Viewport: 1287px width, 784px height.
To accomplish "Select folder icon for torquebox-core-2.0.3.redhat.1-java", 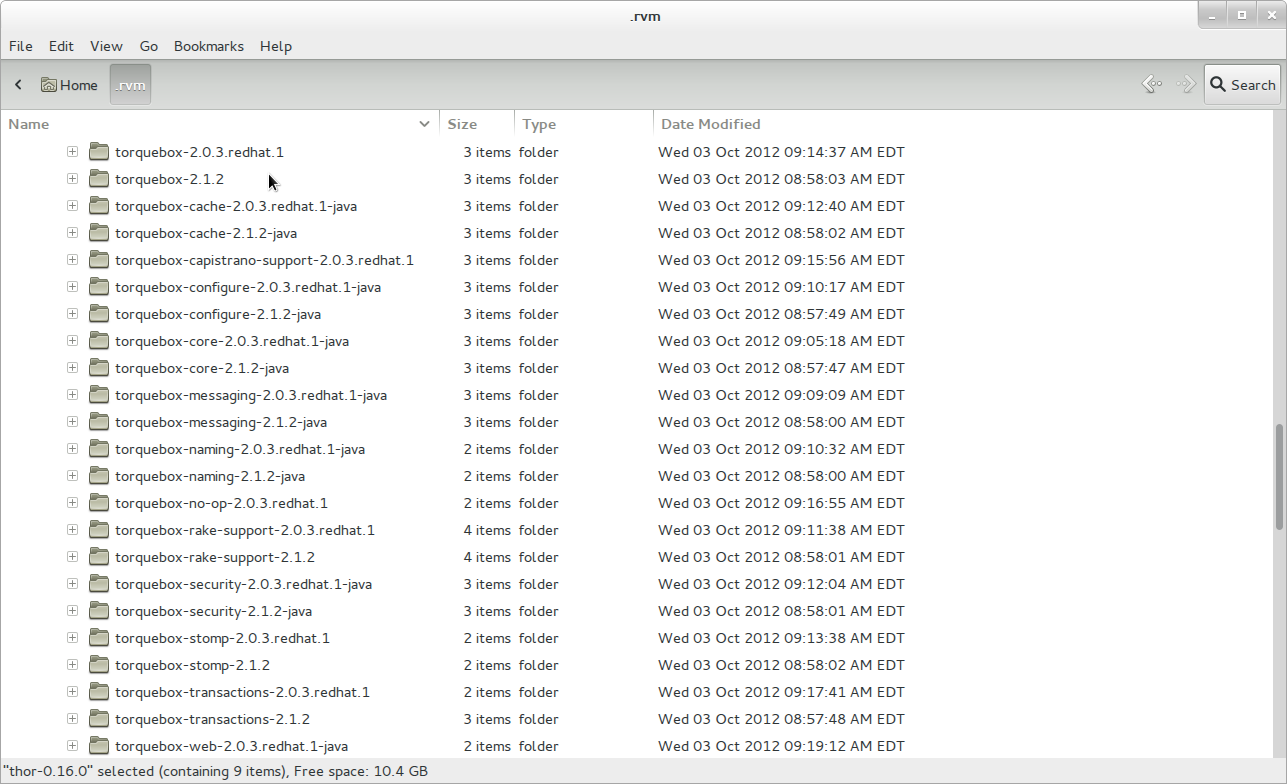I will point(98,341).
